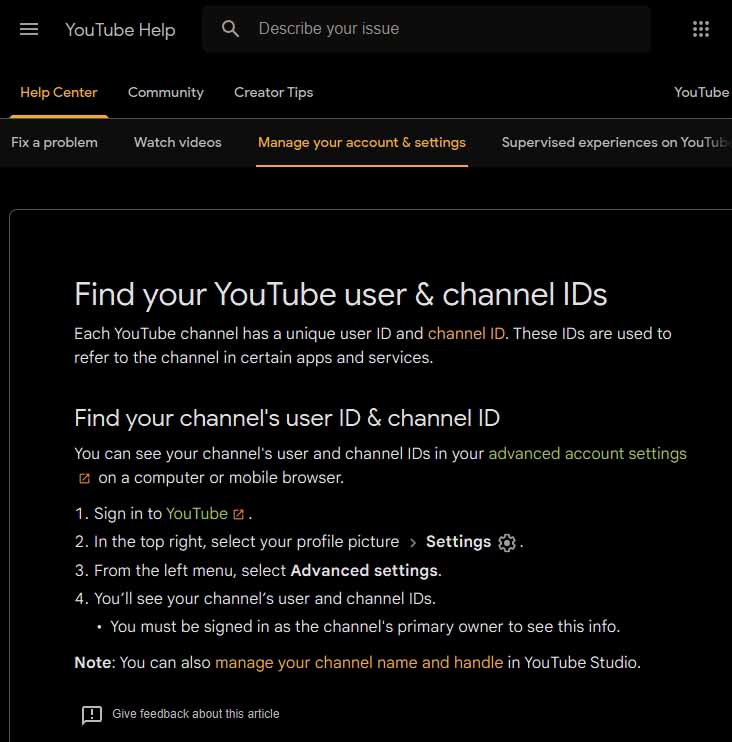Follow the channel ID link
Screen dimensions: 732x742
pyautogui.click(x=466, y=333)
